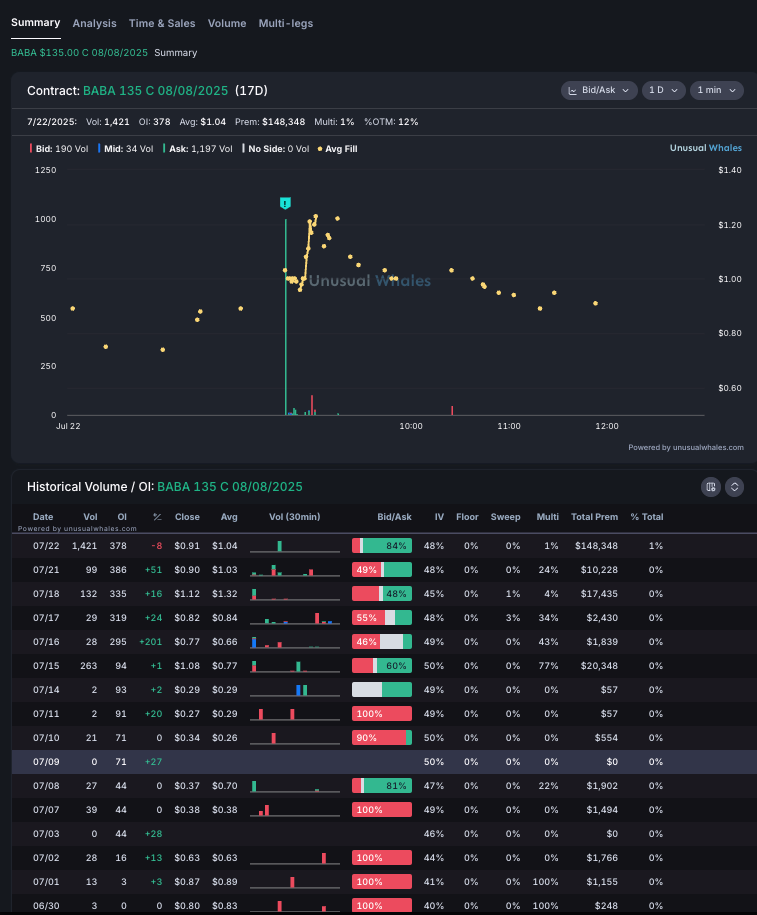
Task: Open the Time & Sales tab
Action: click(x=162, y=23)
